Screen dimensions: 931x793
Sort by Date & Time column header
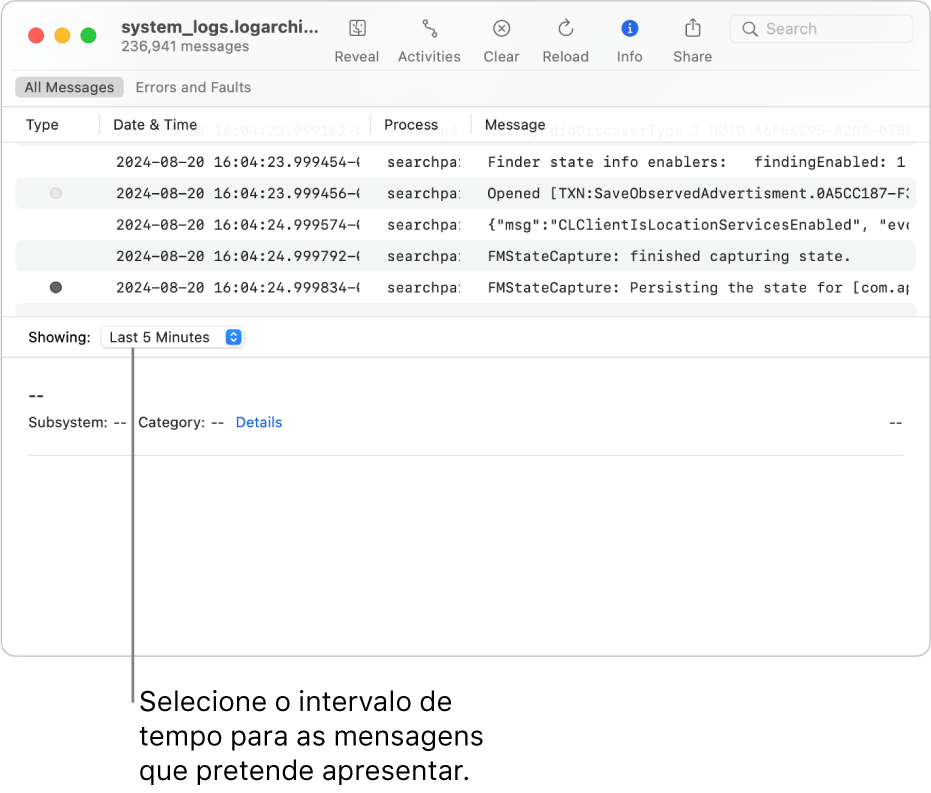155,125
